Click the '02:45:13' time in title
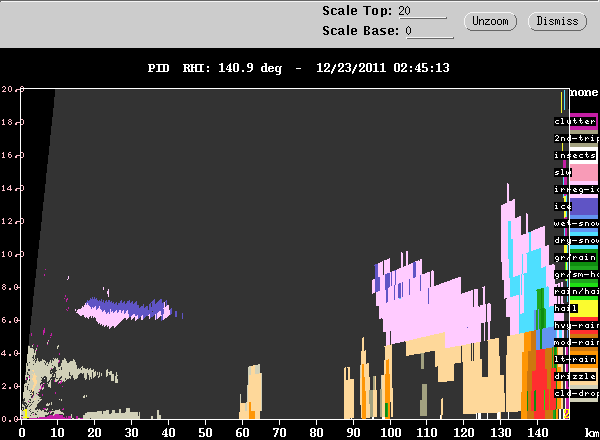600x440 pixels. point(421,68)
